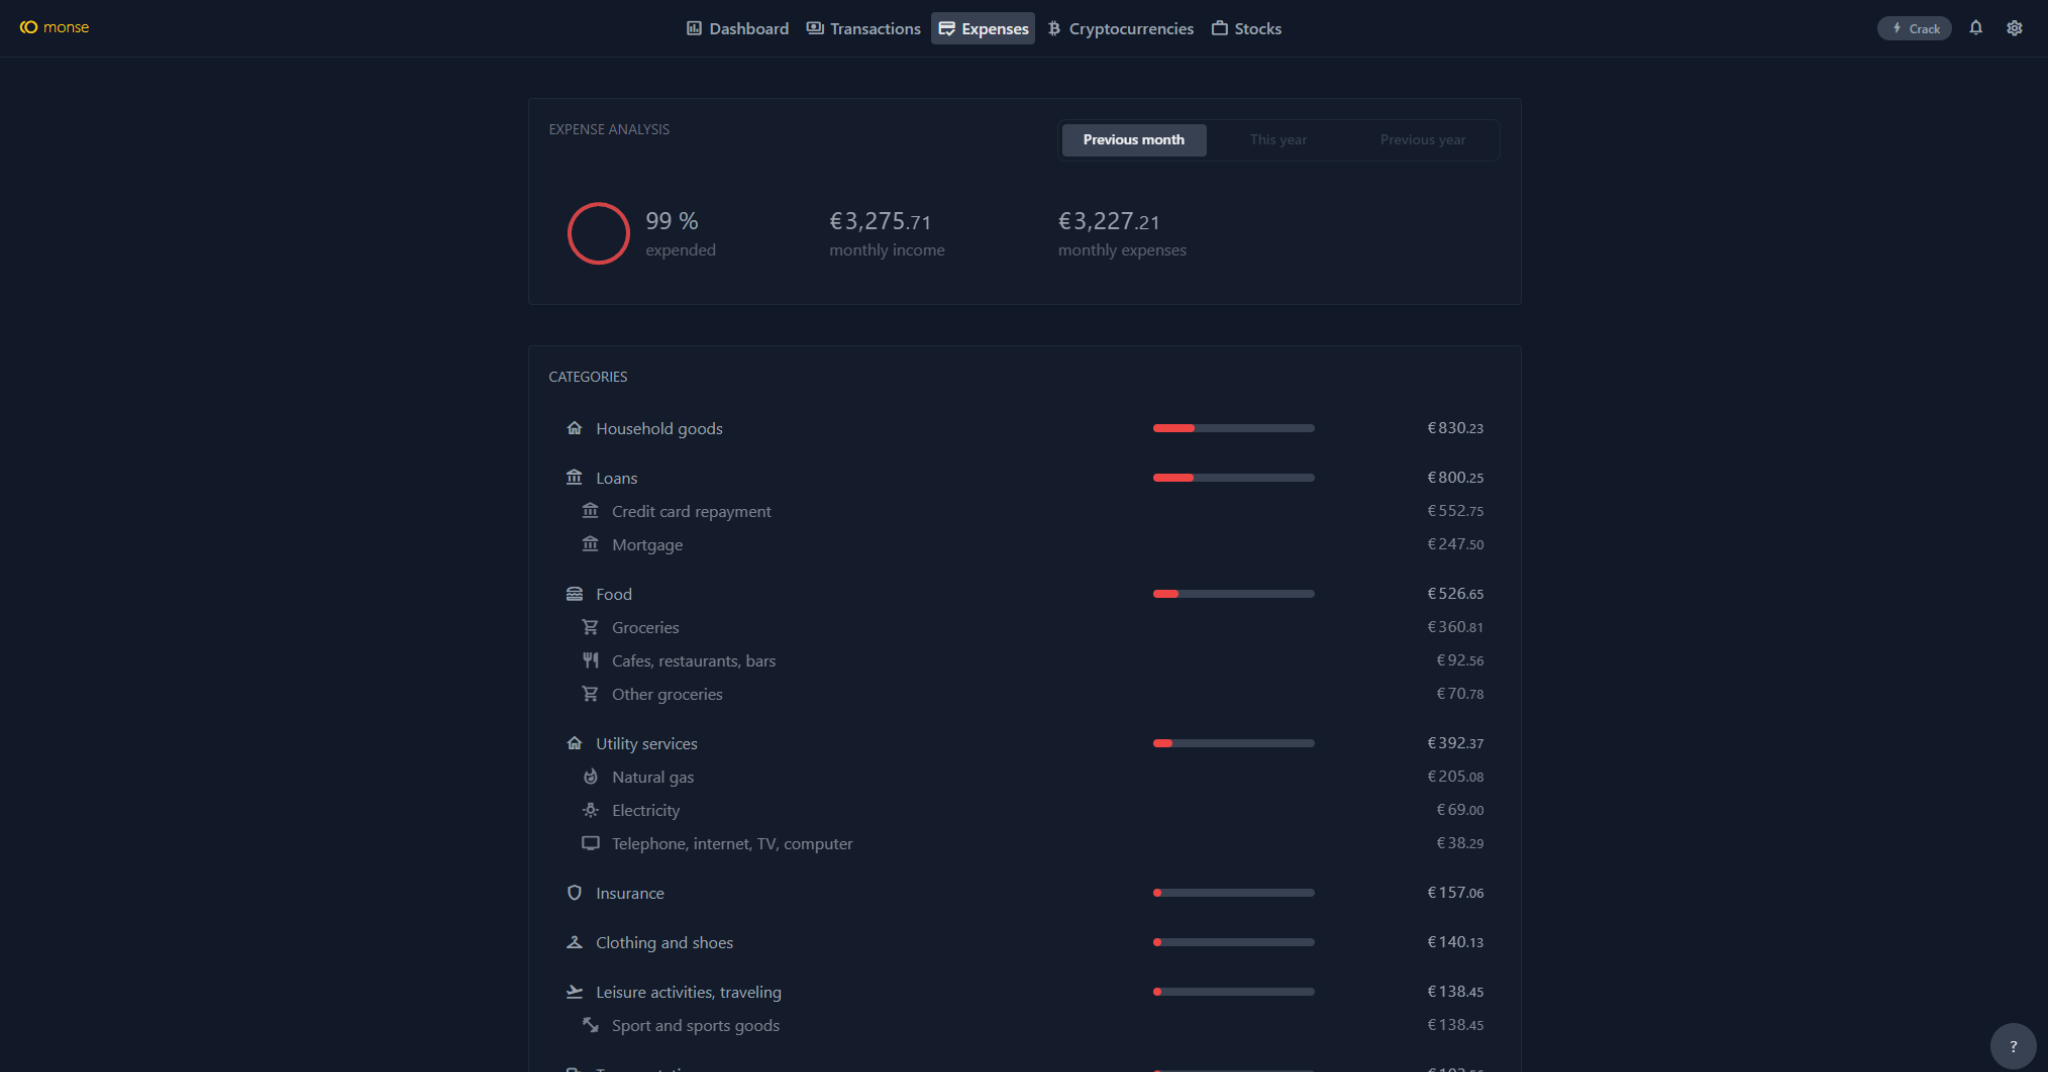Open the Dashboard tab
2048x1072 pixels.
tap(737, 28)
